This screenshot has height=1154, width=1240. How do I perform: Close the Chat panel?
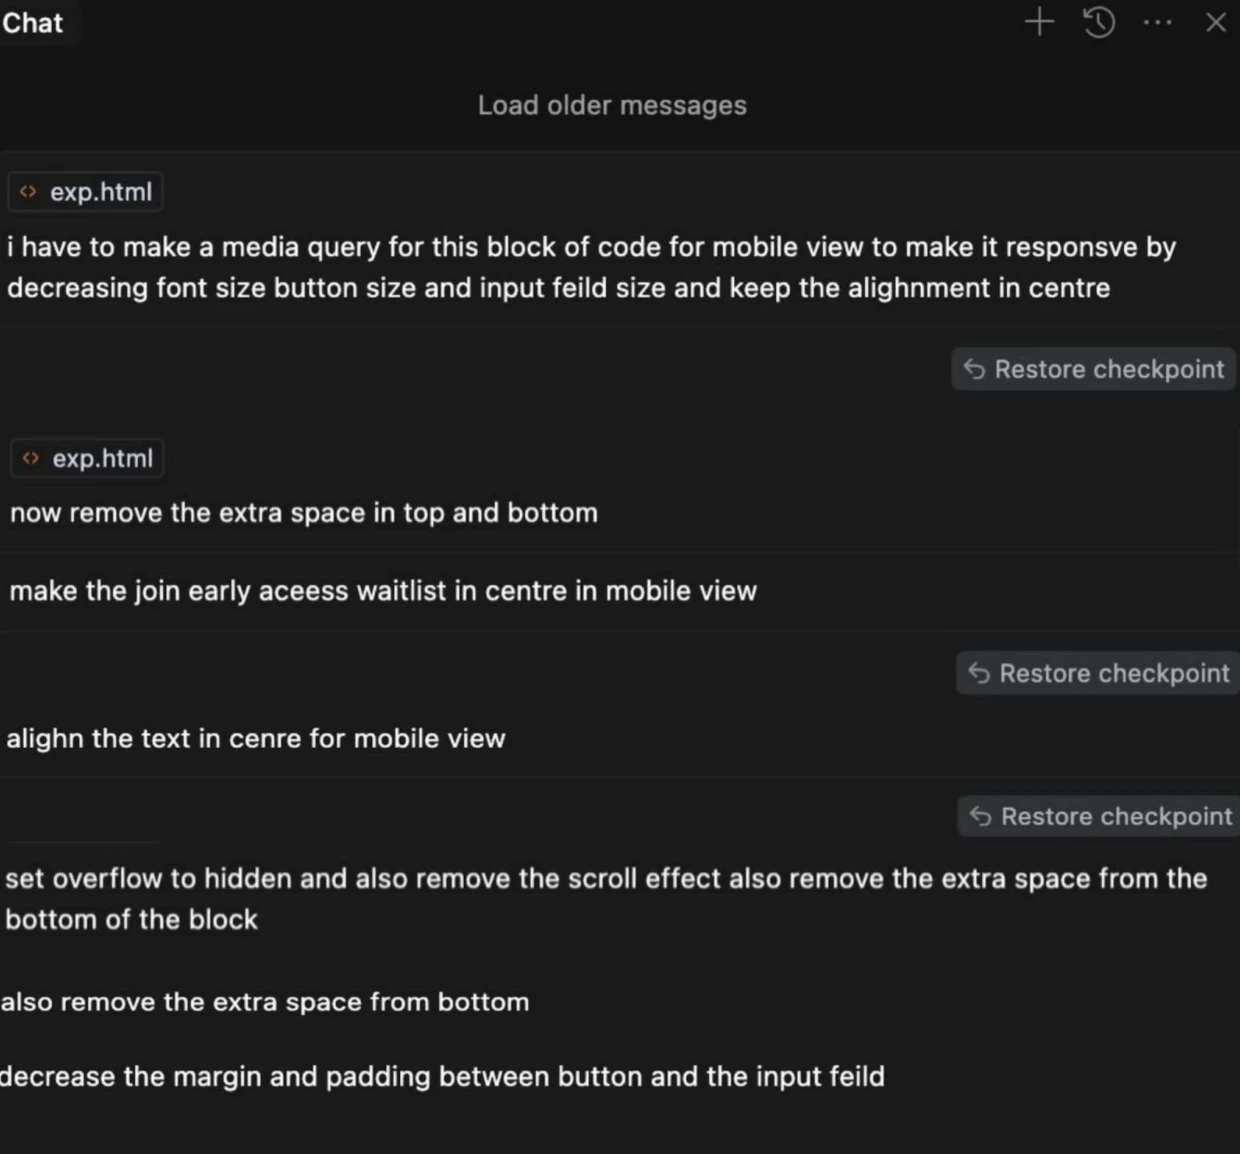tap(1216, 22)
